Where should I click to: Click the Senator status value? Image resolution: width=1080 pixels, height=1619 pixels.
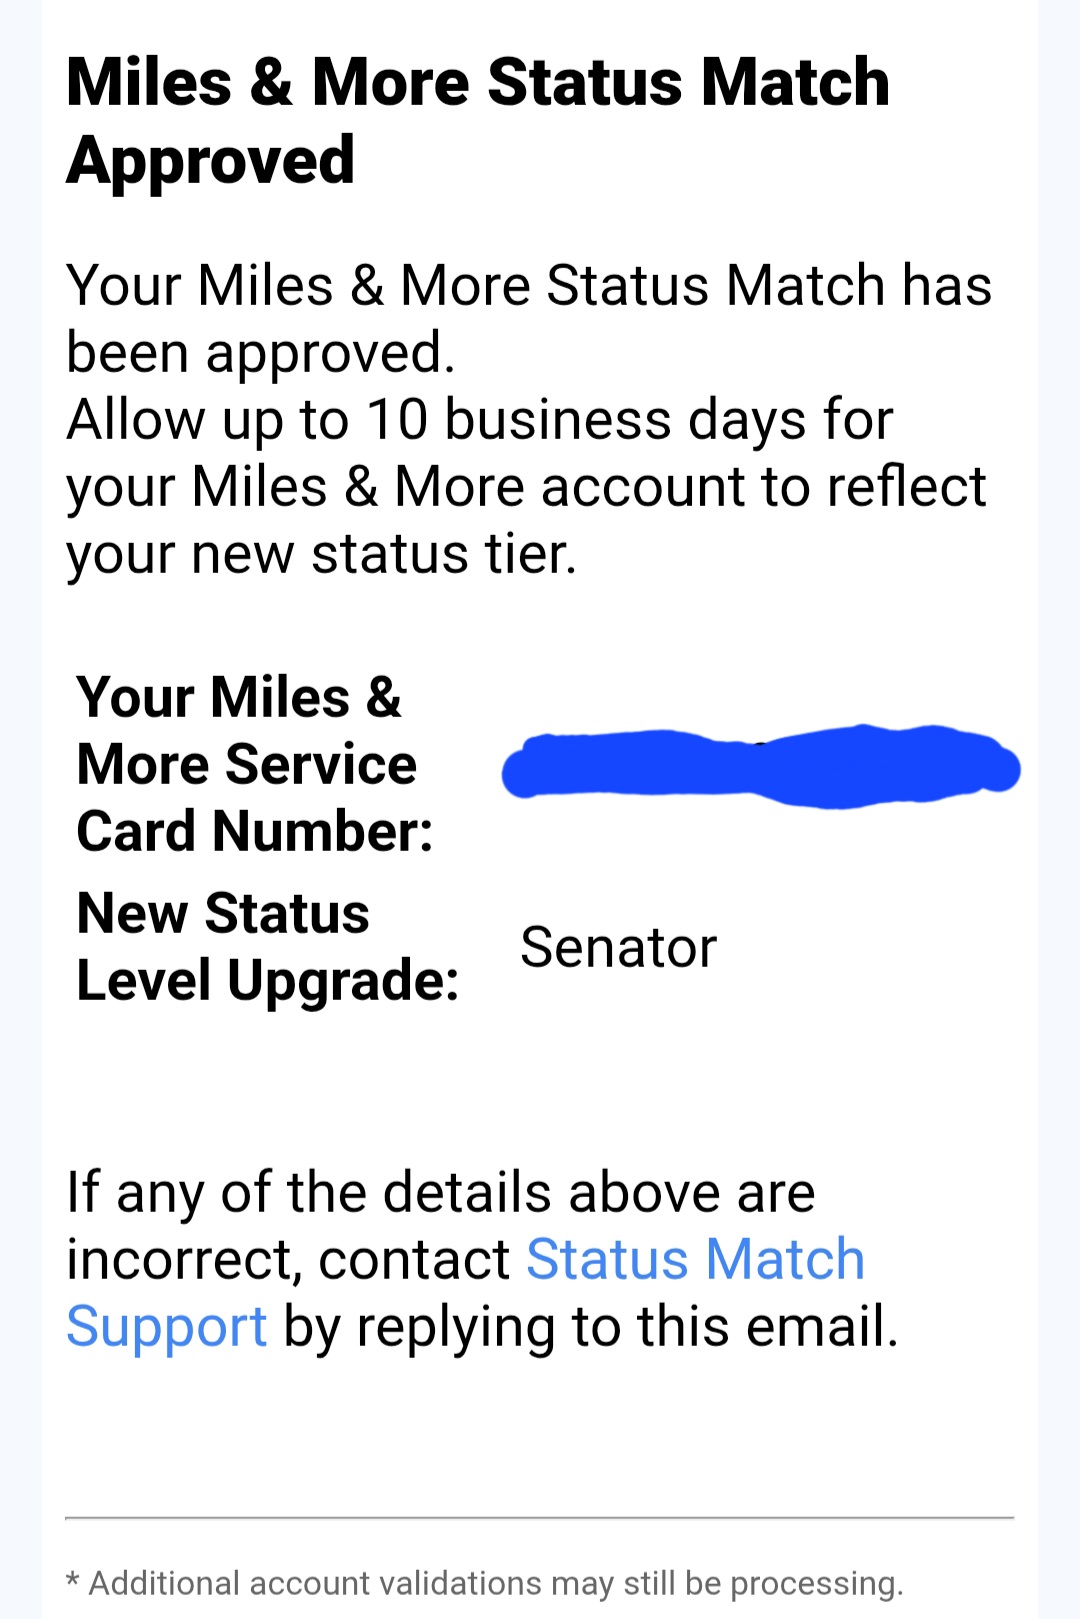[x=618, y=947]
